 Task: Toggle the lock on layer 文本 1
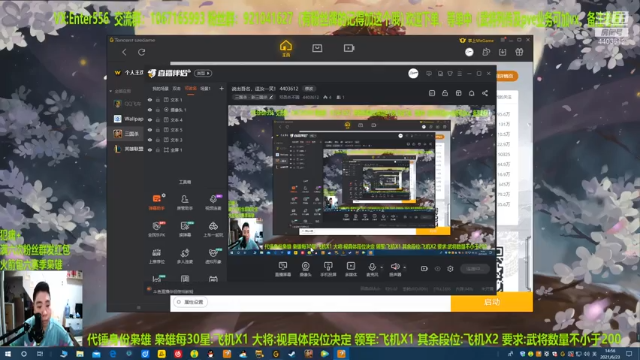coord(158,100)
